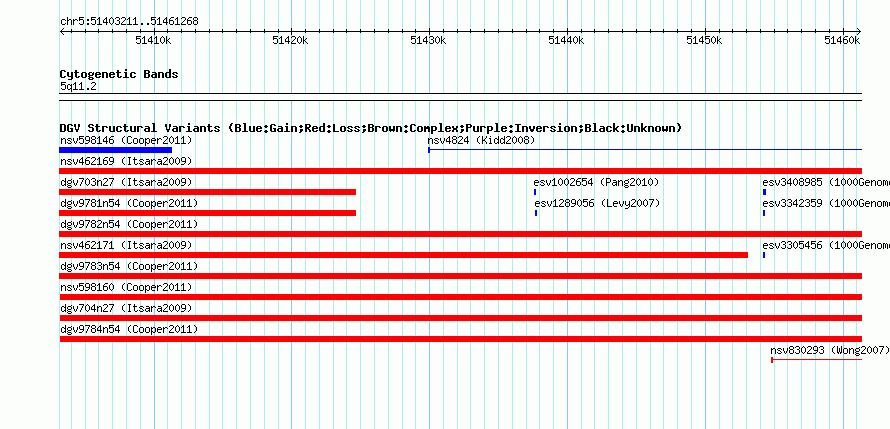This screenshot has height=429, width=890.
Task: Select the 5q11.2 band label
Action: click(78, 87)
